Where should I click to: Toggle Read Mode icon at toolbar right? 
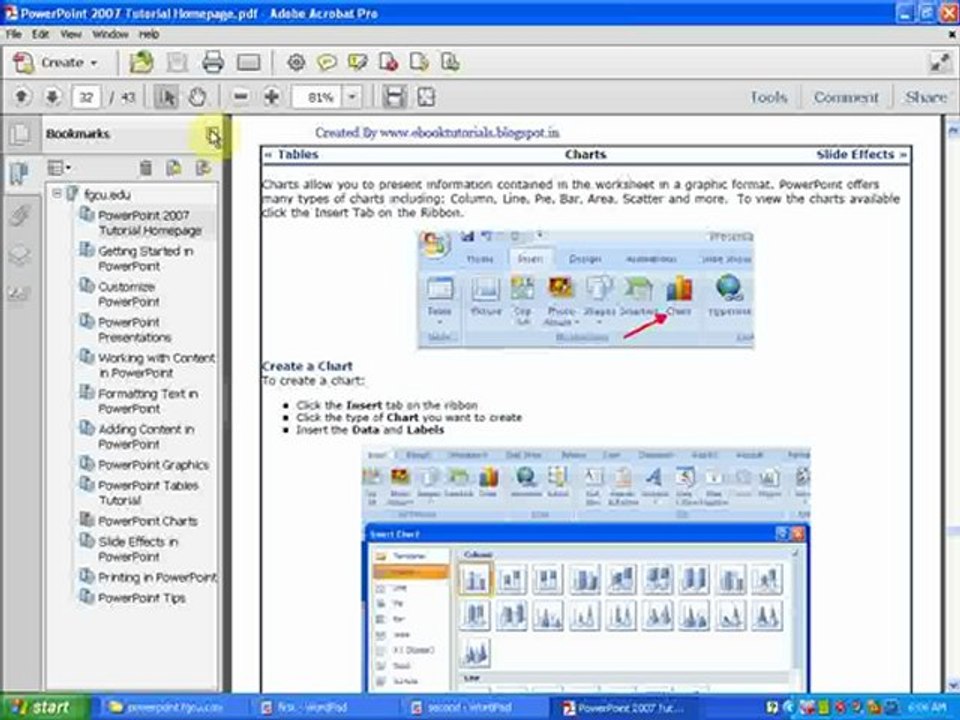[x=940, y=62]
